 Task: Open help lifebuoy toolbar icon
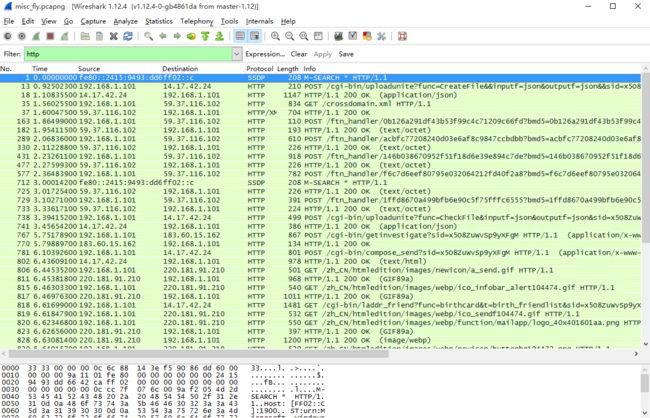coord(402,36)
